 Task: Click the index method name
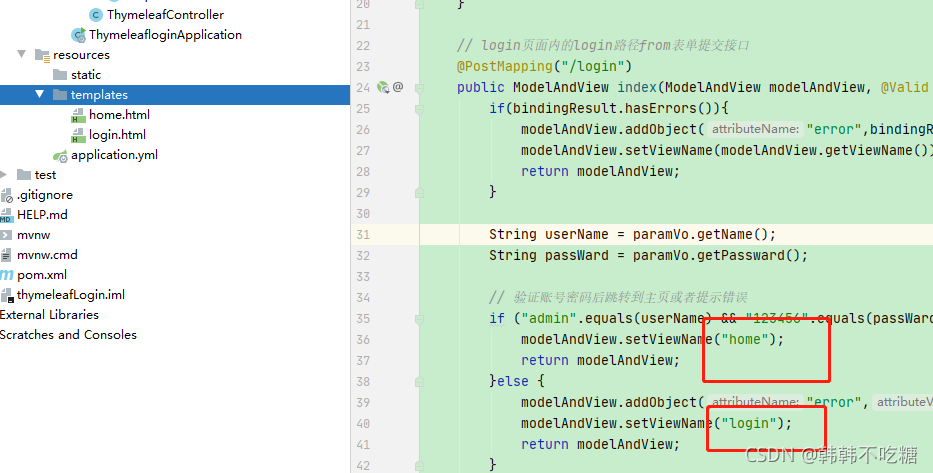point(637,87)
